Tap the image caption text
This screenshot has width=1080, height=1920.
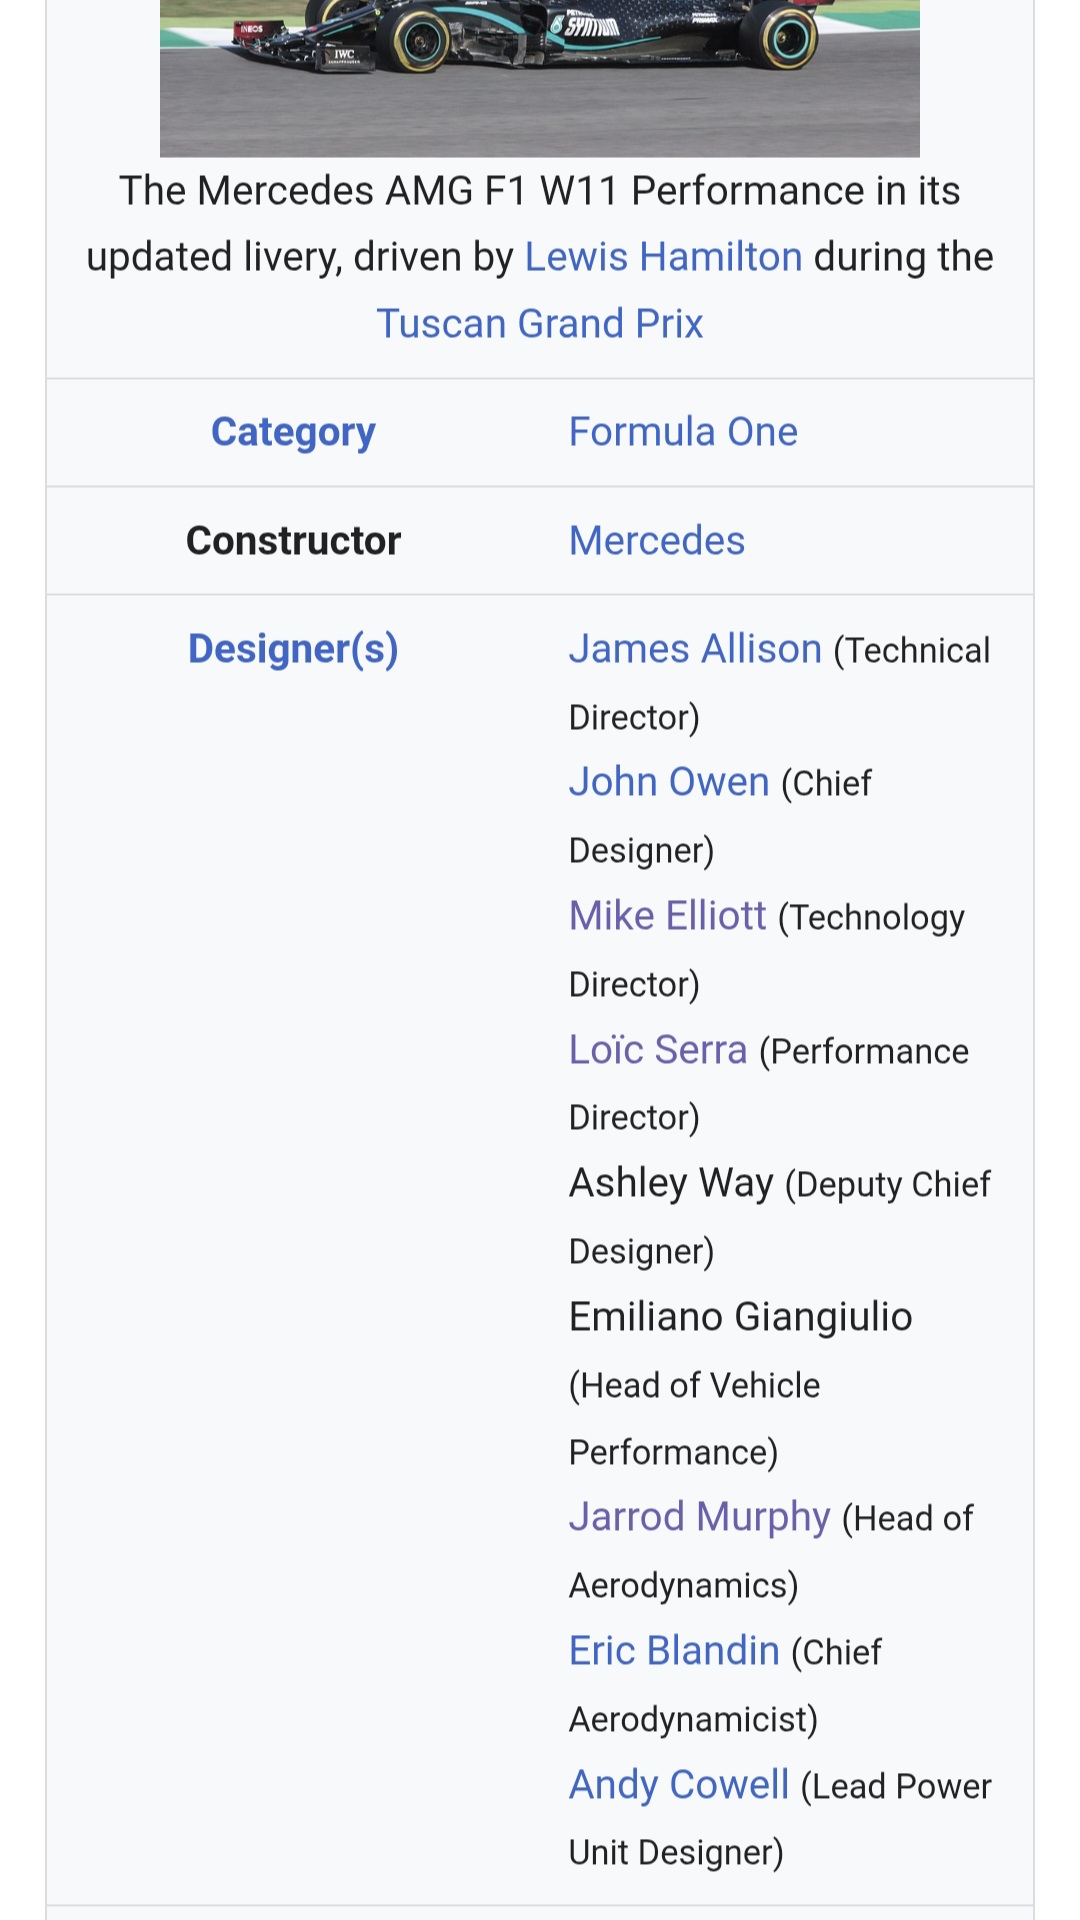(540, 257)
